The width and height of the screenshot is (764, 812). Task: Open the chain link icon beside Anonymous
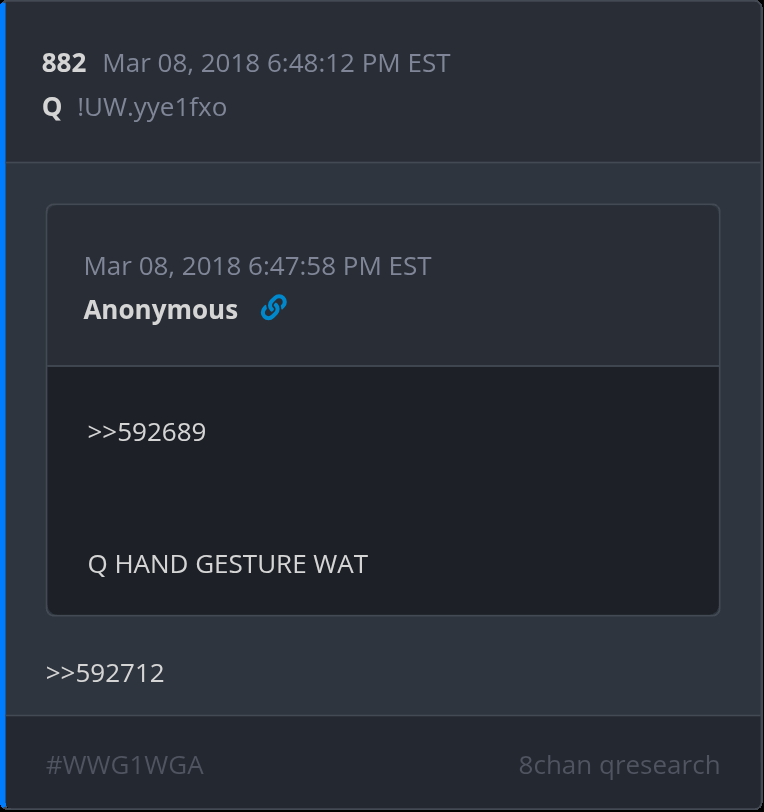(273, 308)
